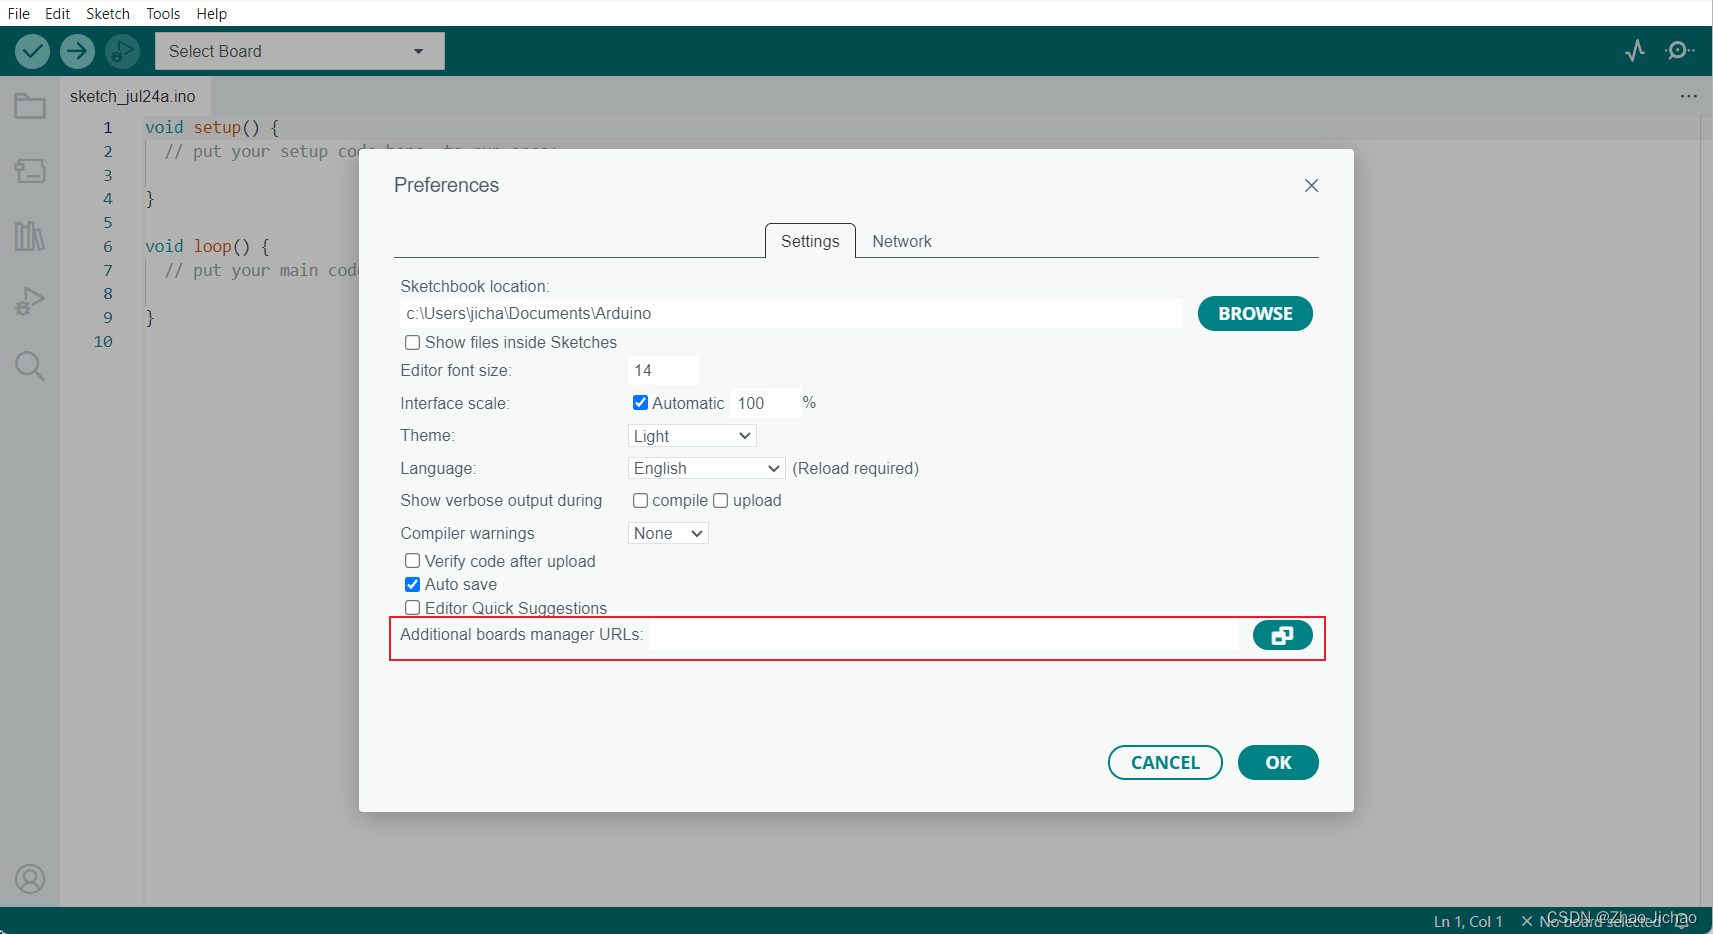Click the BROWSE button
This screenshot has width=1713, height=934.
coord(1255,314)
